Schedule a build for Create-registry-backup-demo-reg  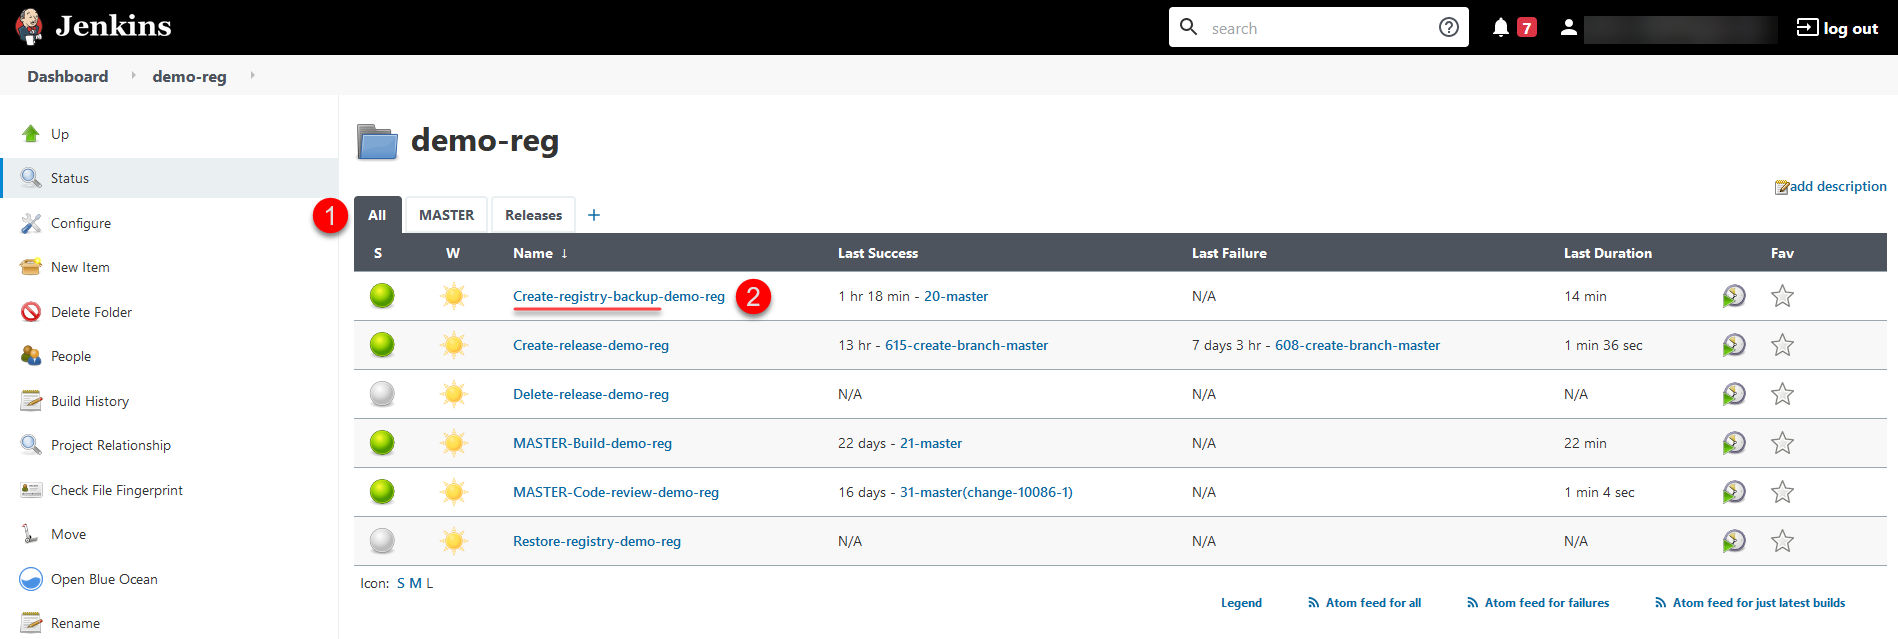pos(1734,296)
